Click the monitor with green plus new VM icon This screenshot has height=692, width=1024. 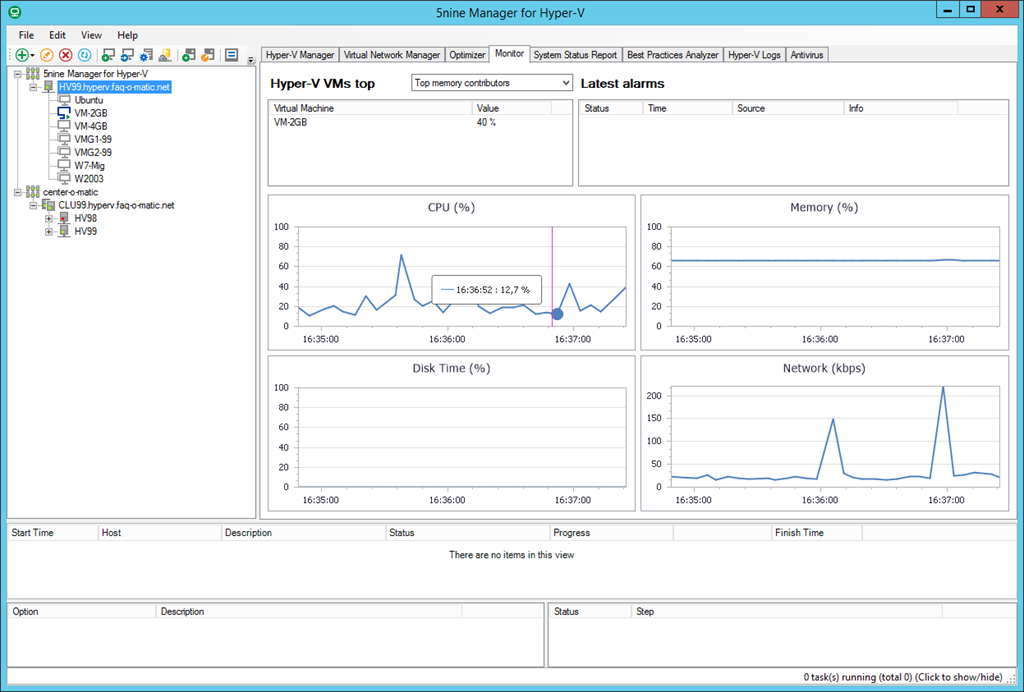108,55
